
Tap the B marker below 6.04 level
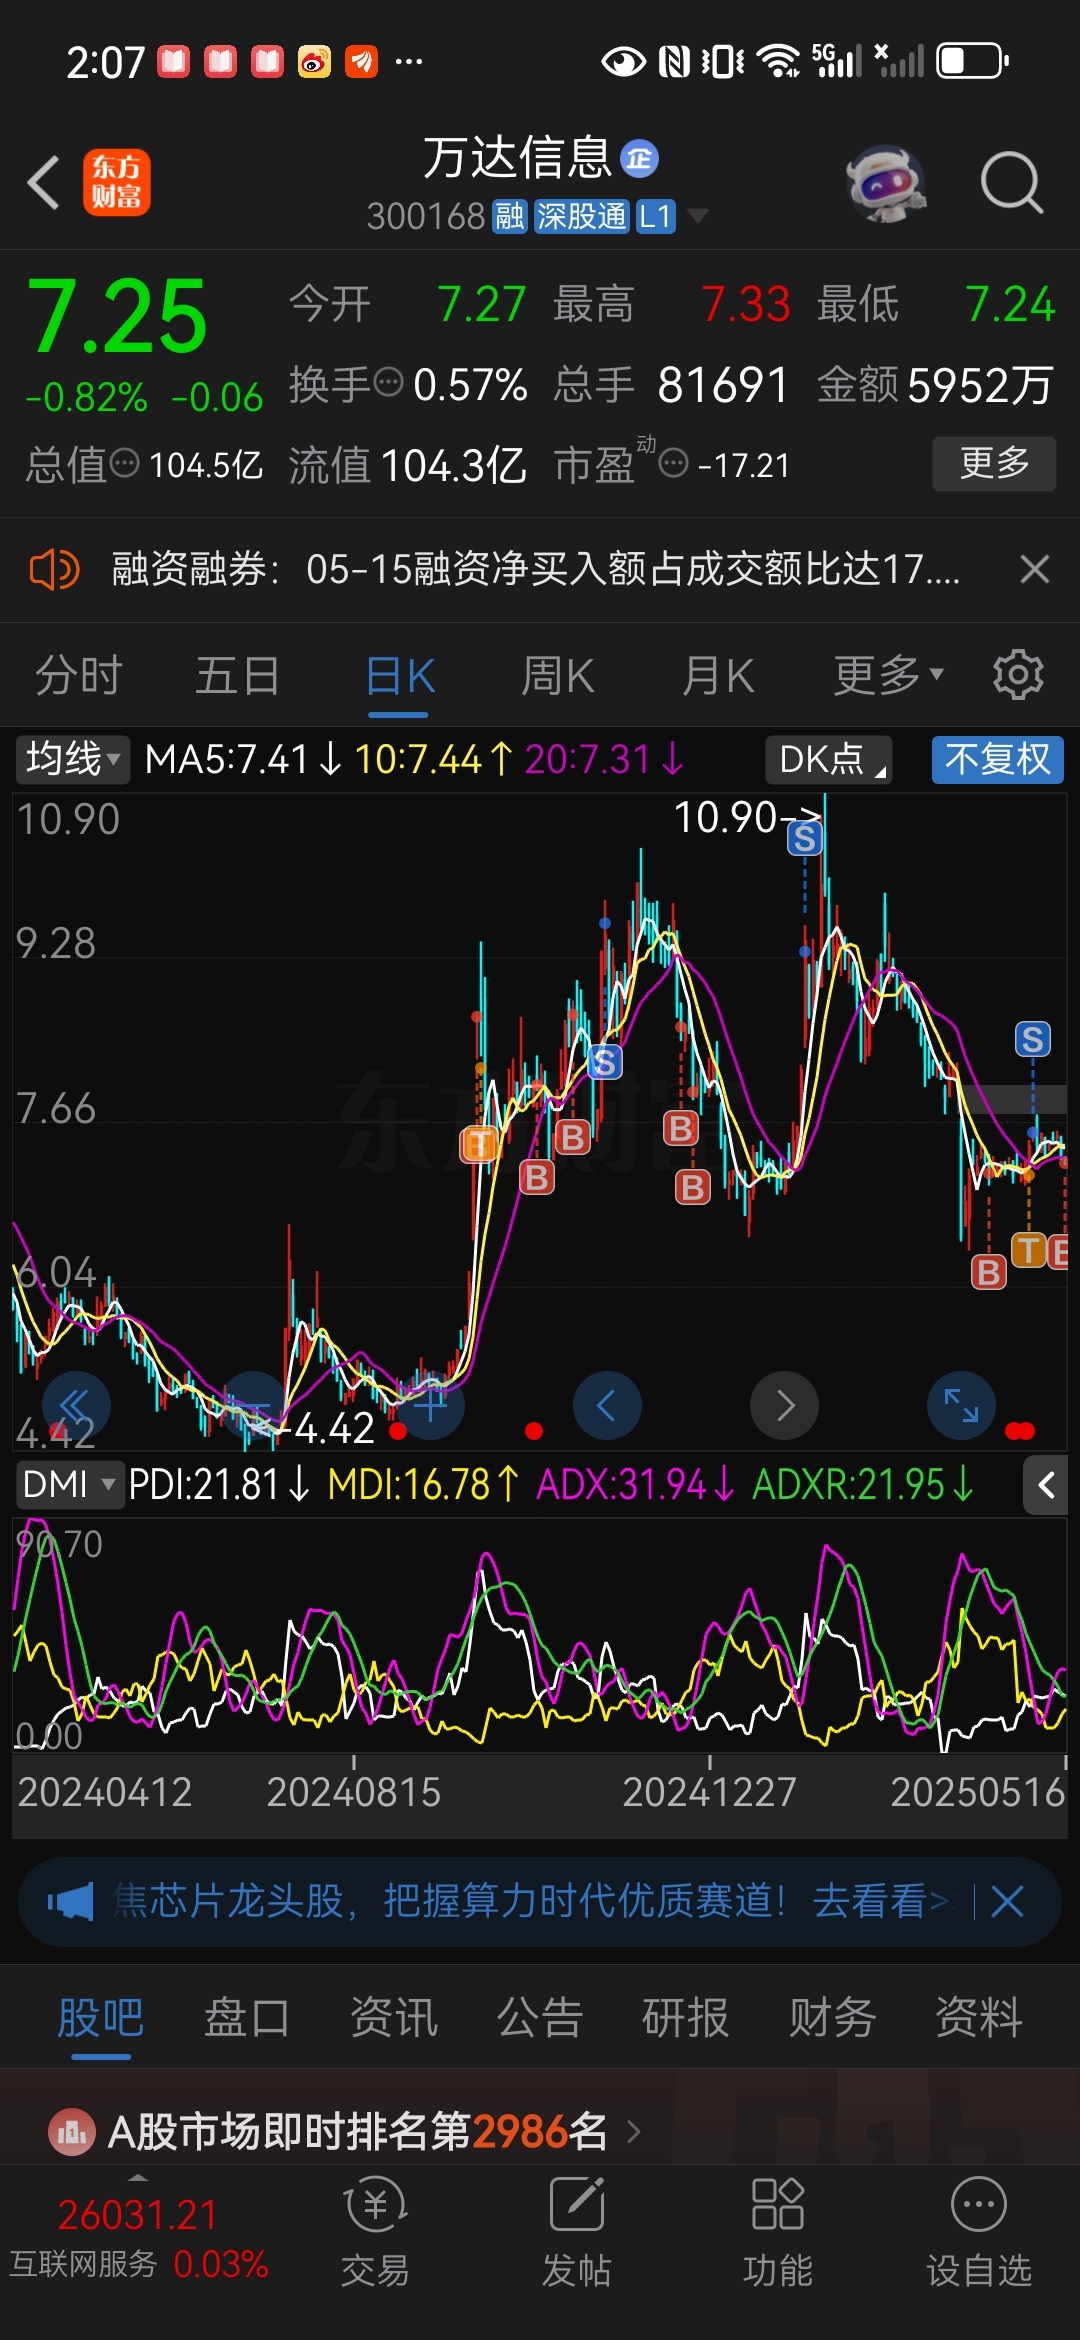989,1272
